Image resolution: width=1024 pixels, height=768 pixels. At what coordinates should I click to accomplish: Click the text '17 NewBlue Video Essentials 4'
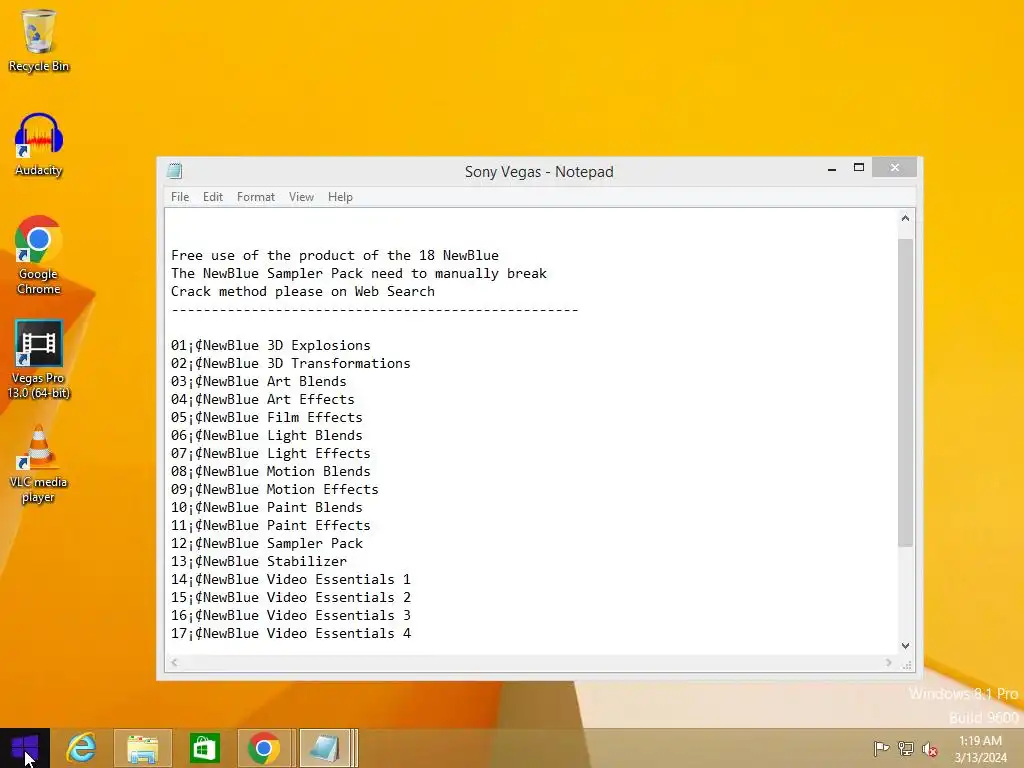coord(291,633)
